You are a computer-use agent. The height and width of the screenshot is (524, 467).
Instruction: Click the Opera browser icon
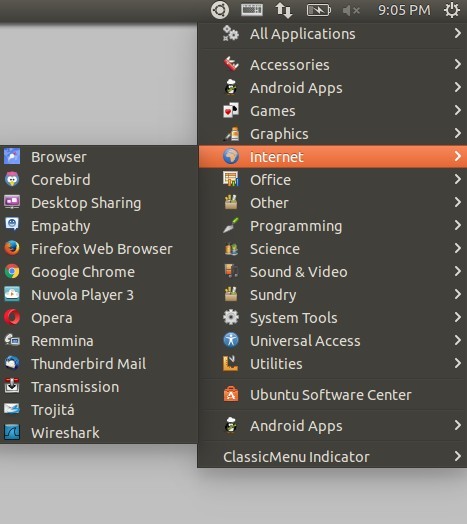(12, 317)
